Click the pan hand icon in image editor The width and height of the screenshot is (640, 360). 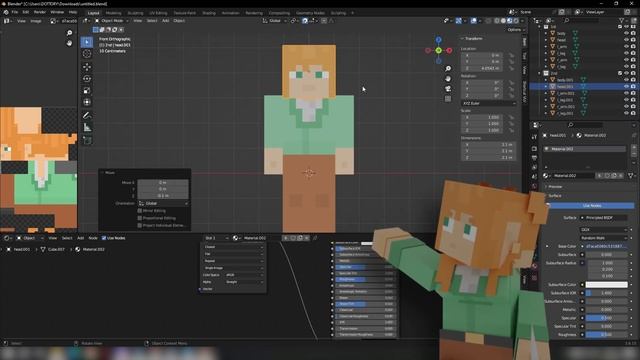coord(69,43)
